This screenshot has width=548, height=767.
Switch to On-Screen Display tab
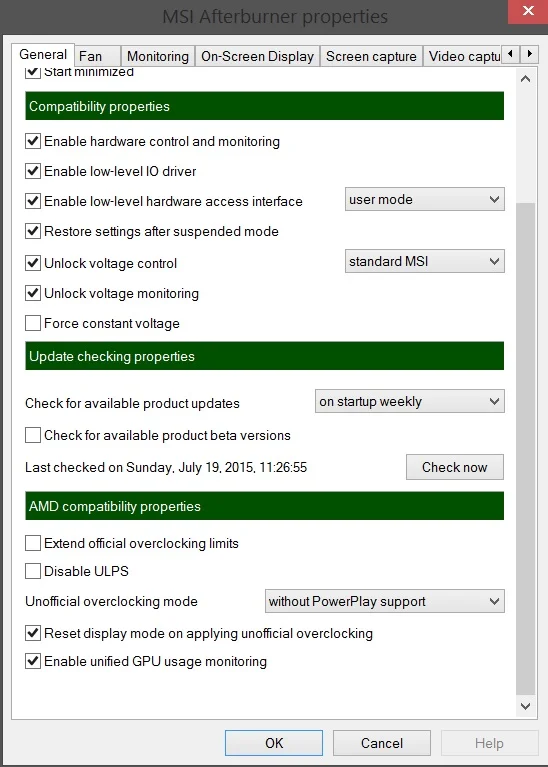(257, 56)
